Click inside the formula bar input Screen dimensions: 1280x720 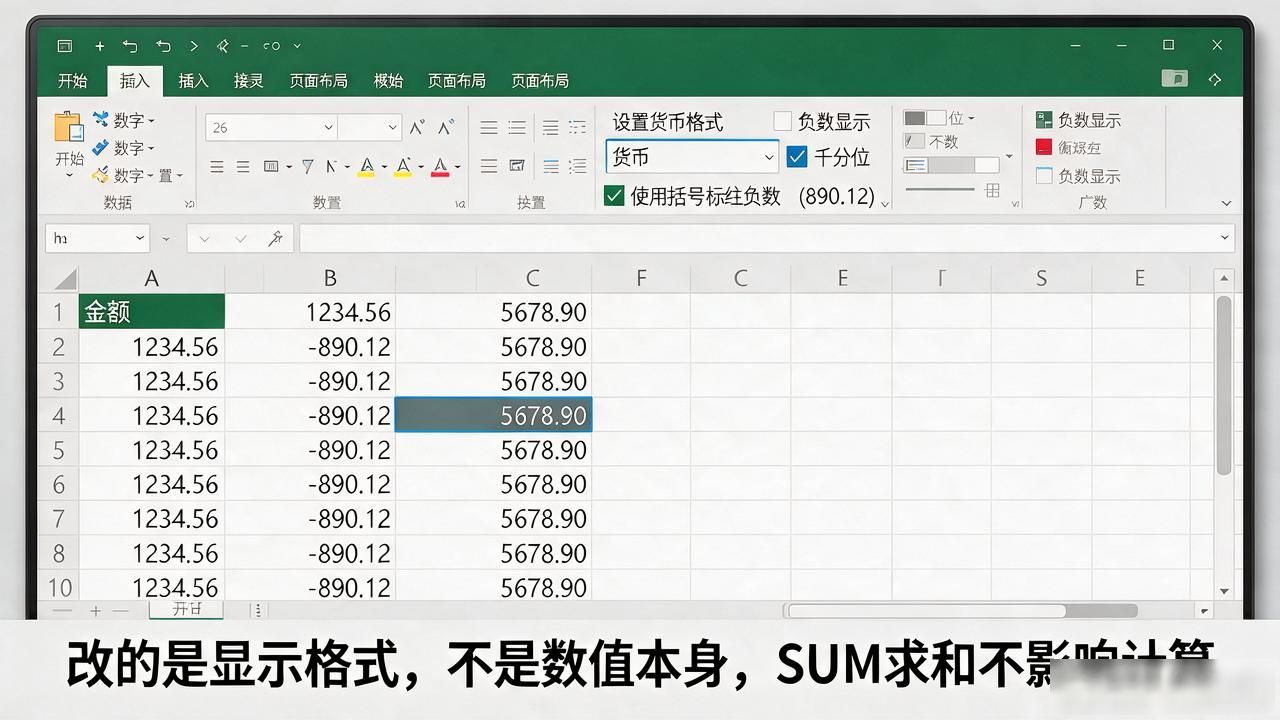click(x=767, y=238)
